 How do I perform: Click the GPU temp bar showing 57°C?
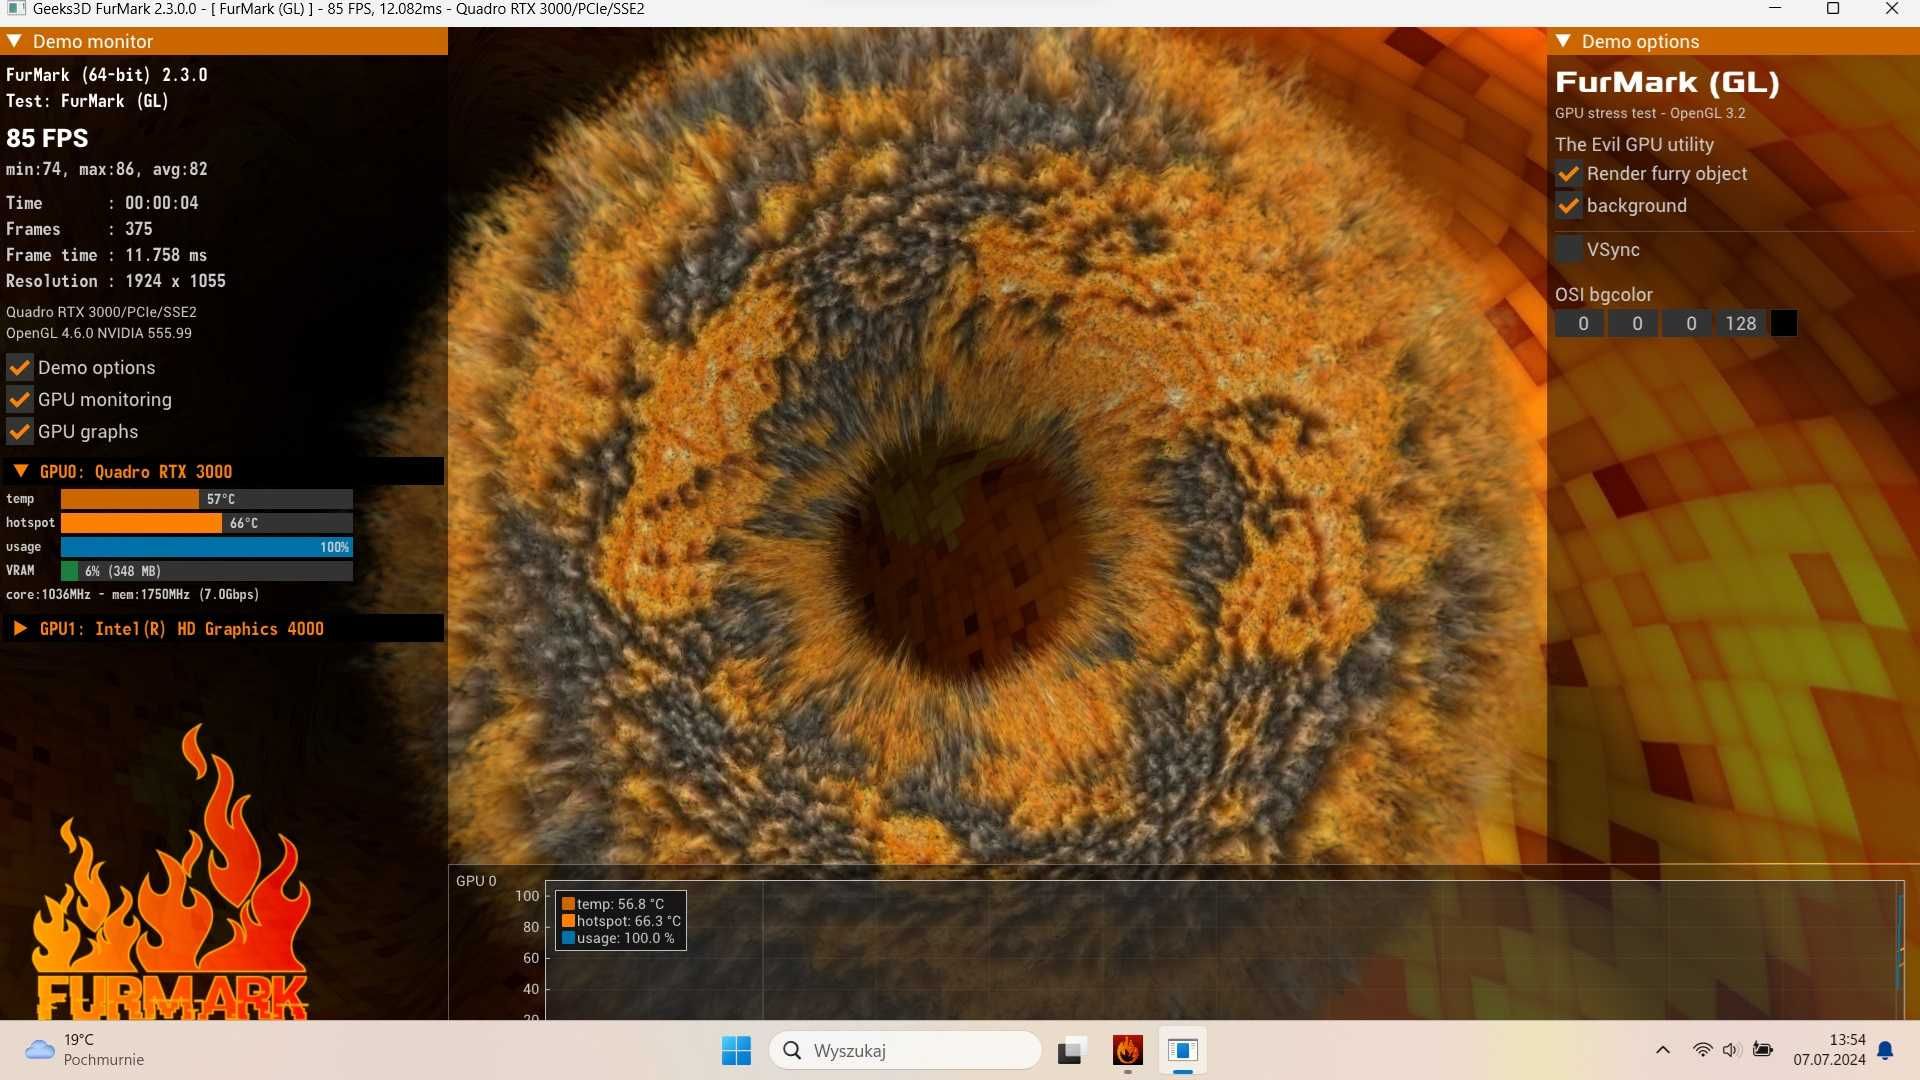tap(207, 498)
